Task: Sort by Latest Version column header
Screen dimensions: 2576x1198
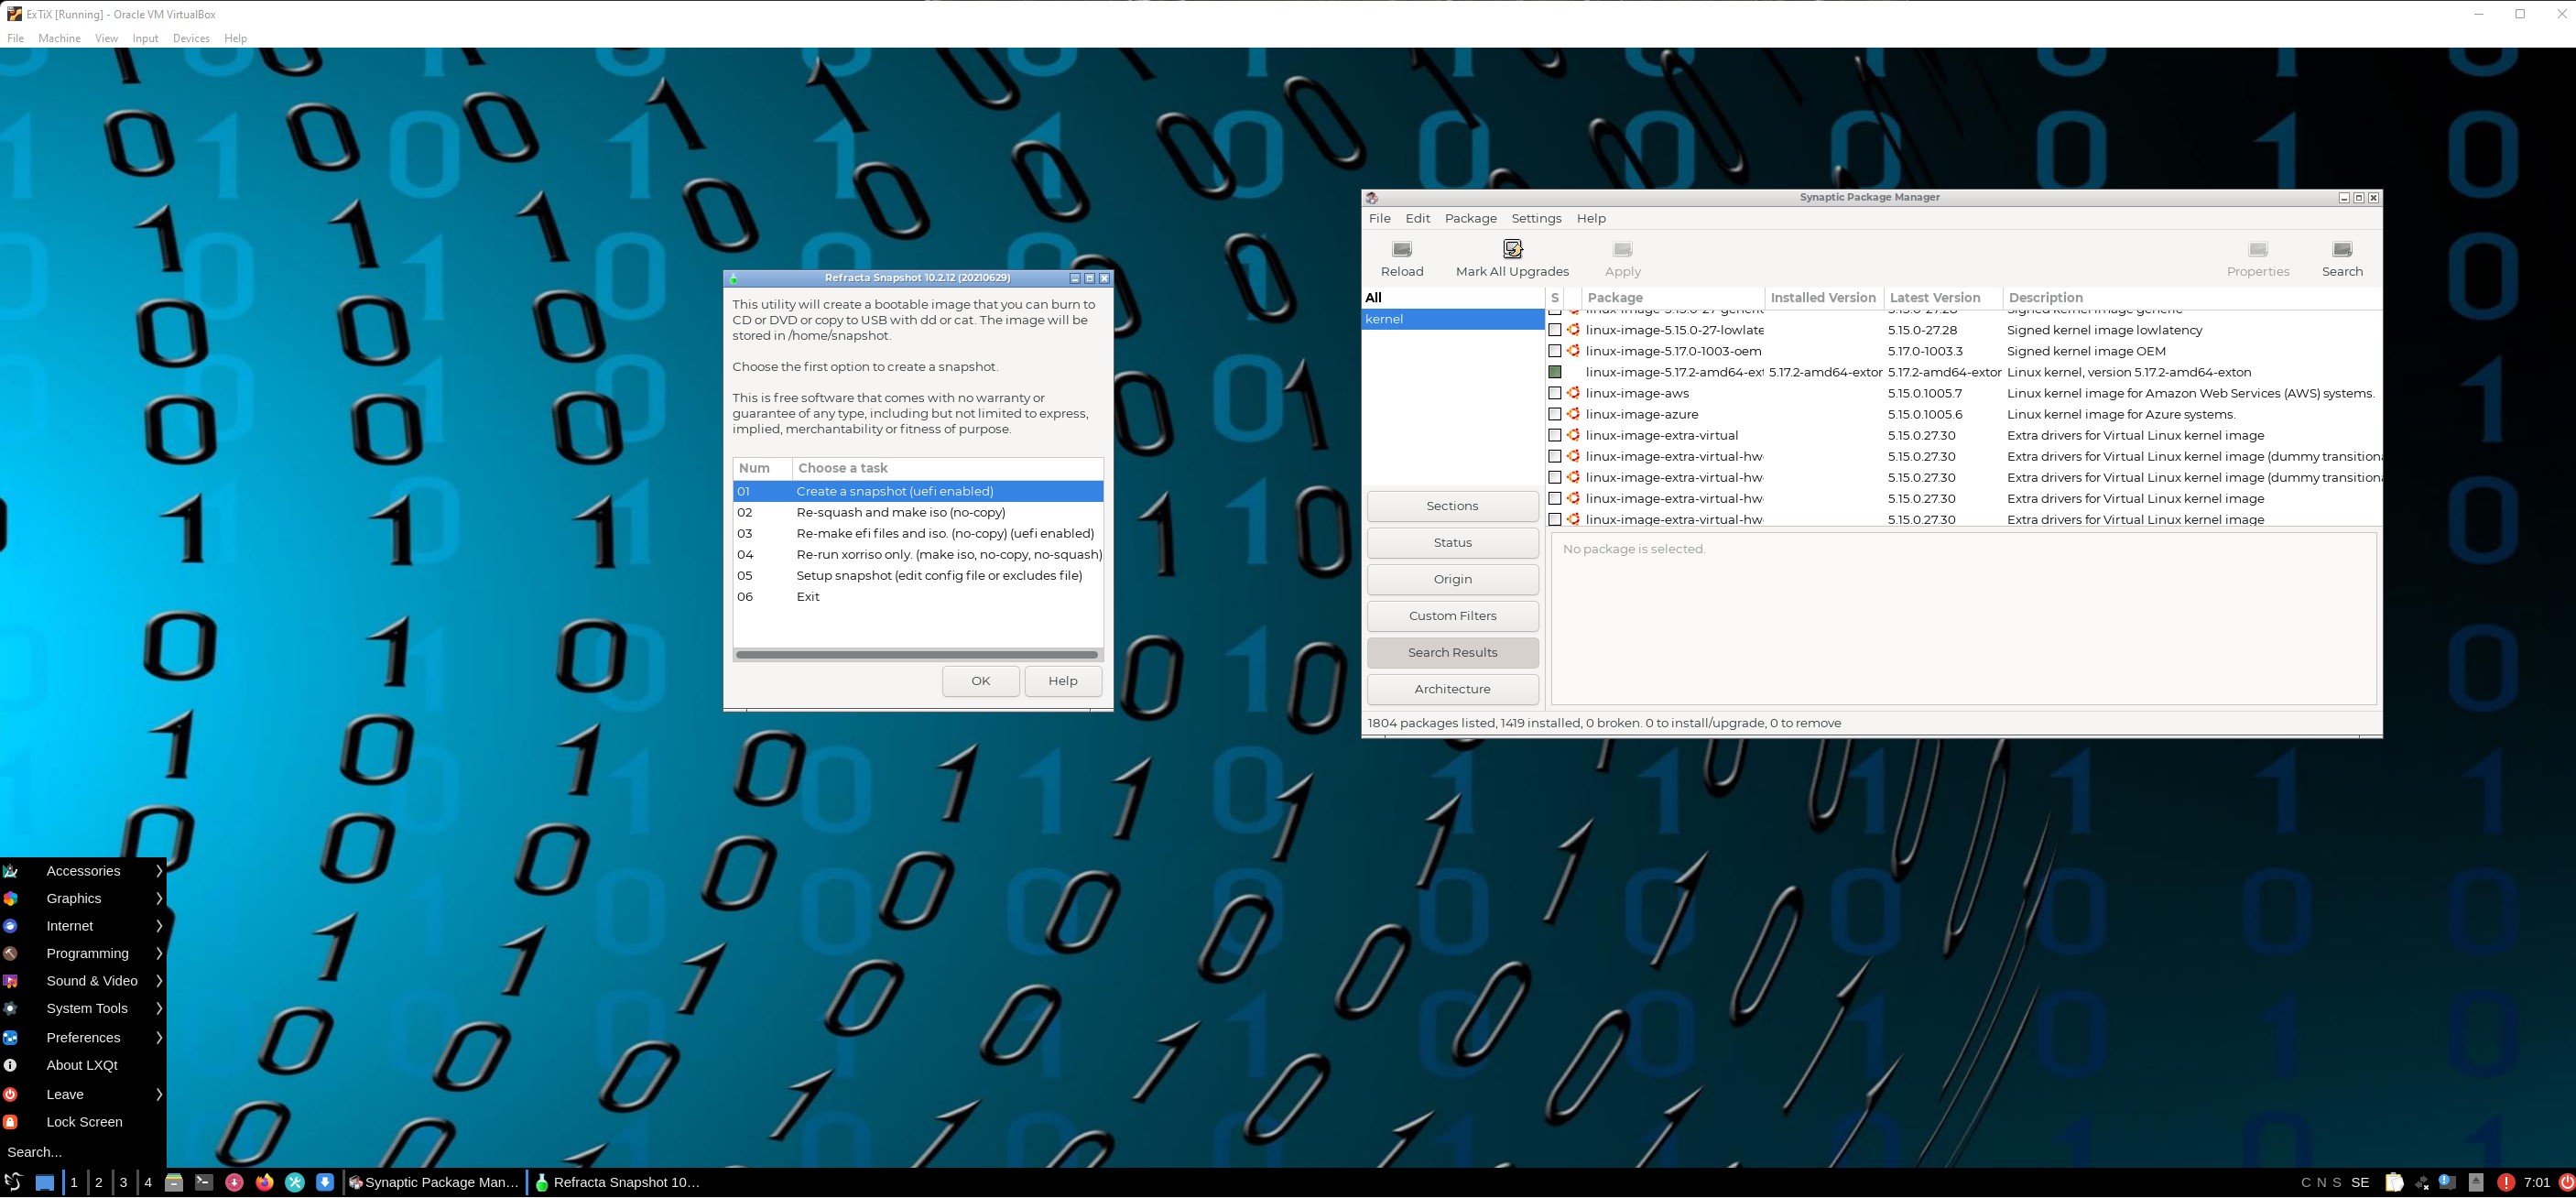Action: [1942, 298]
